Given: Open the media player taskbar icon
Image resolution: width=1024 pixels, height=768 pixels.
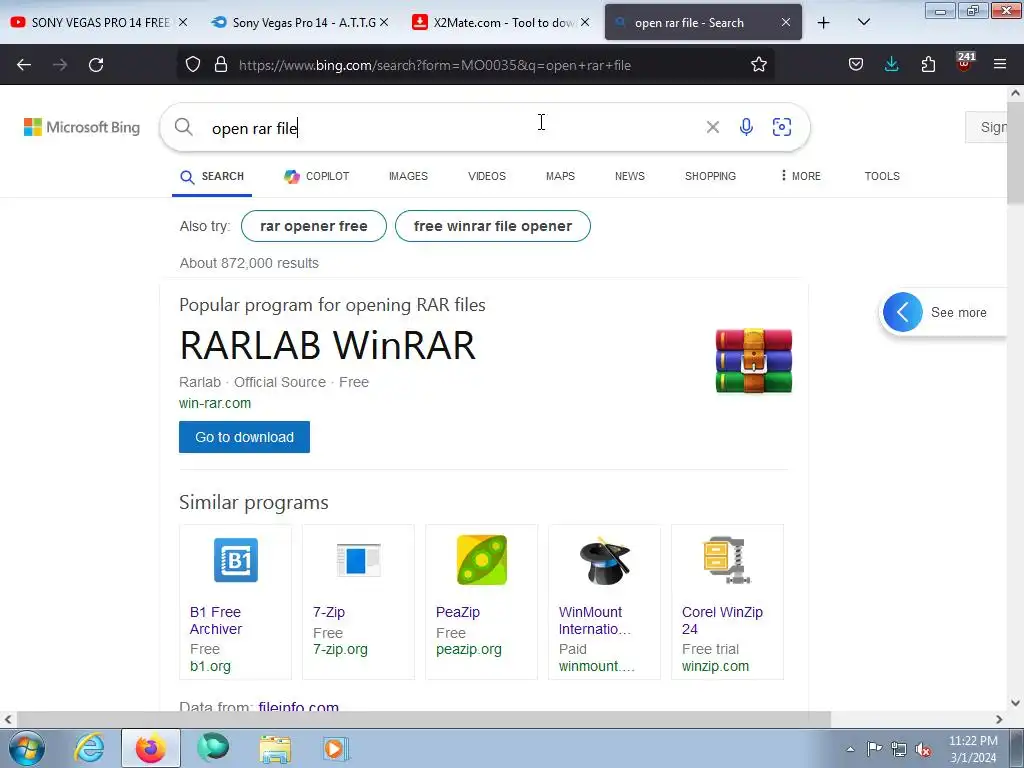Looking at the screenshot, I should coord(336,748).
